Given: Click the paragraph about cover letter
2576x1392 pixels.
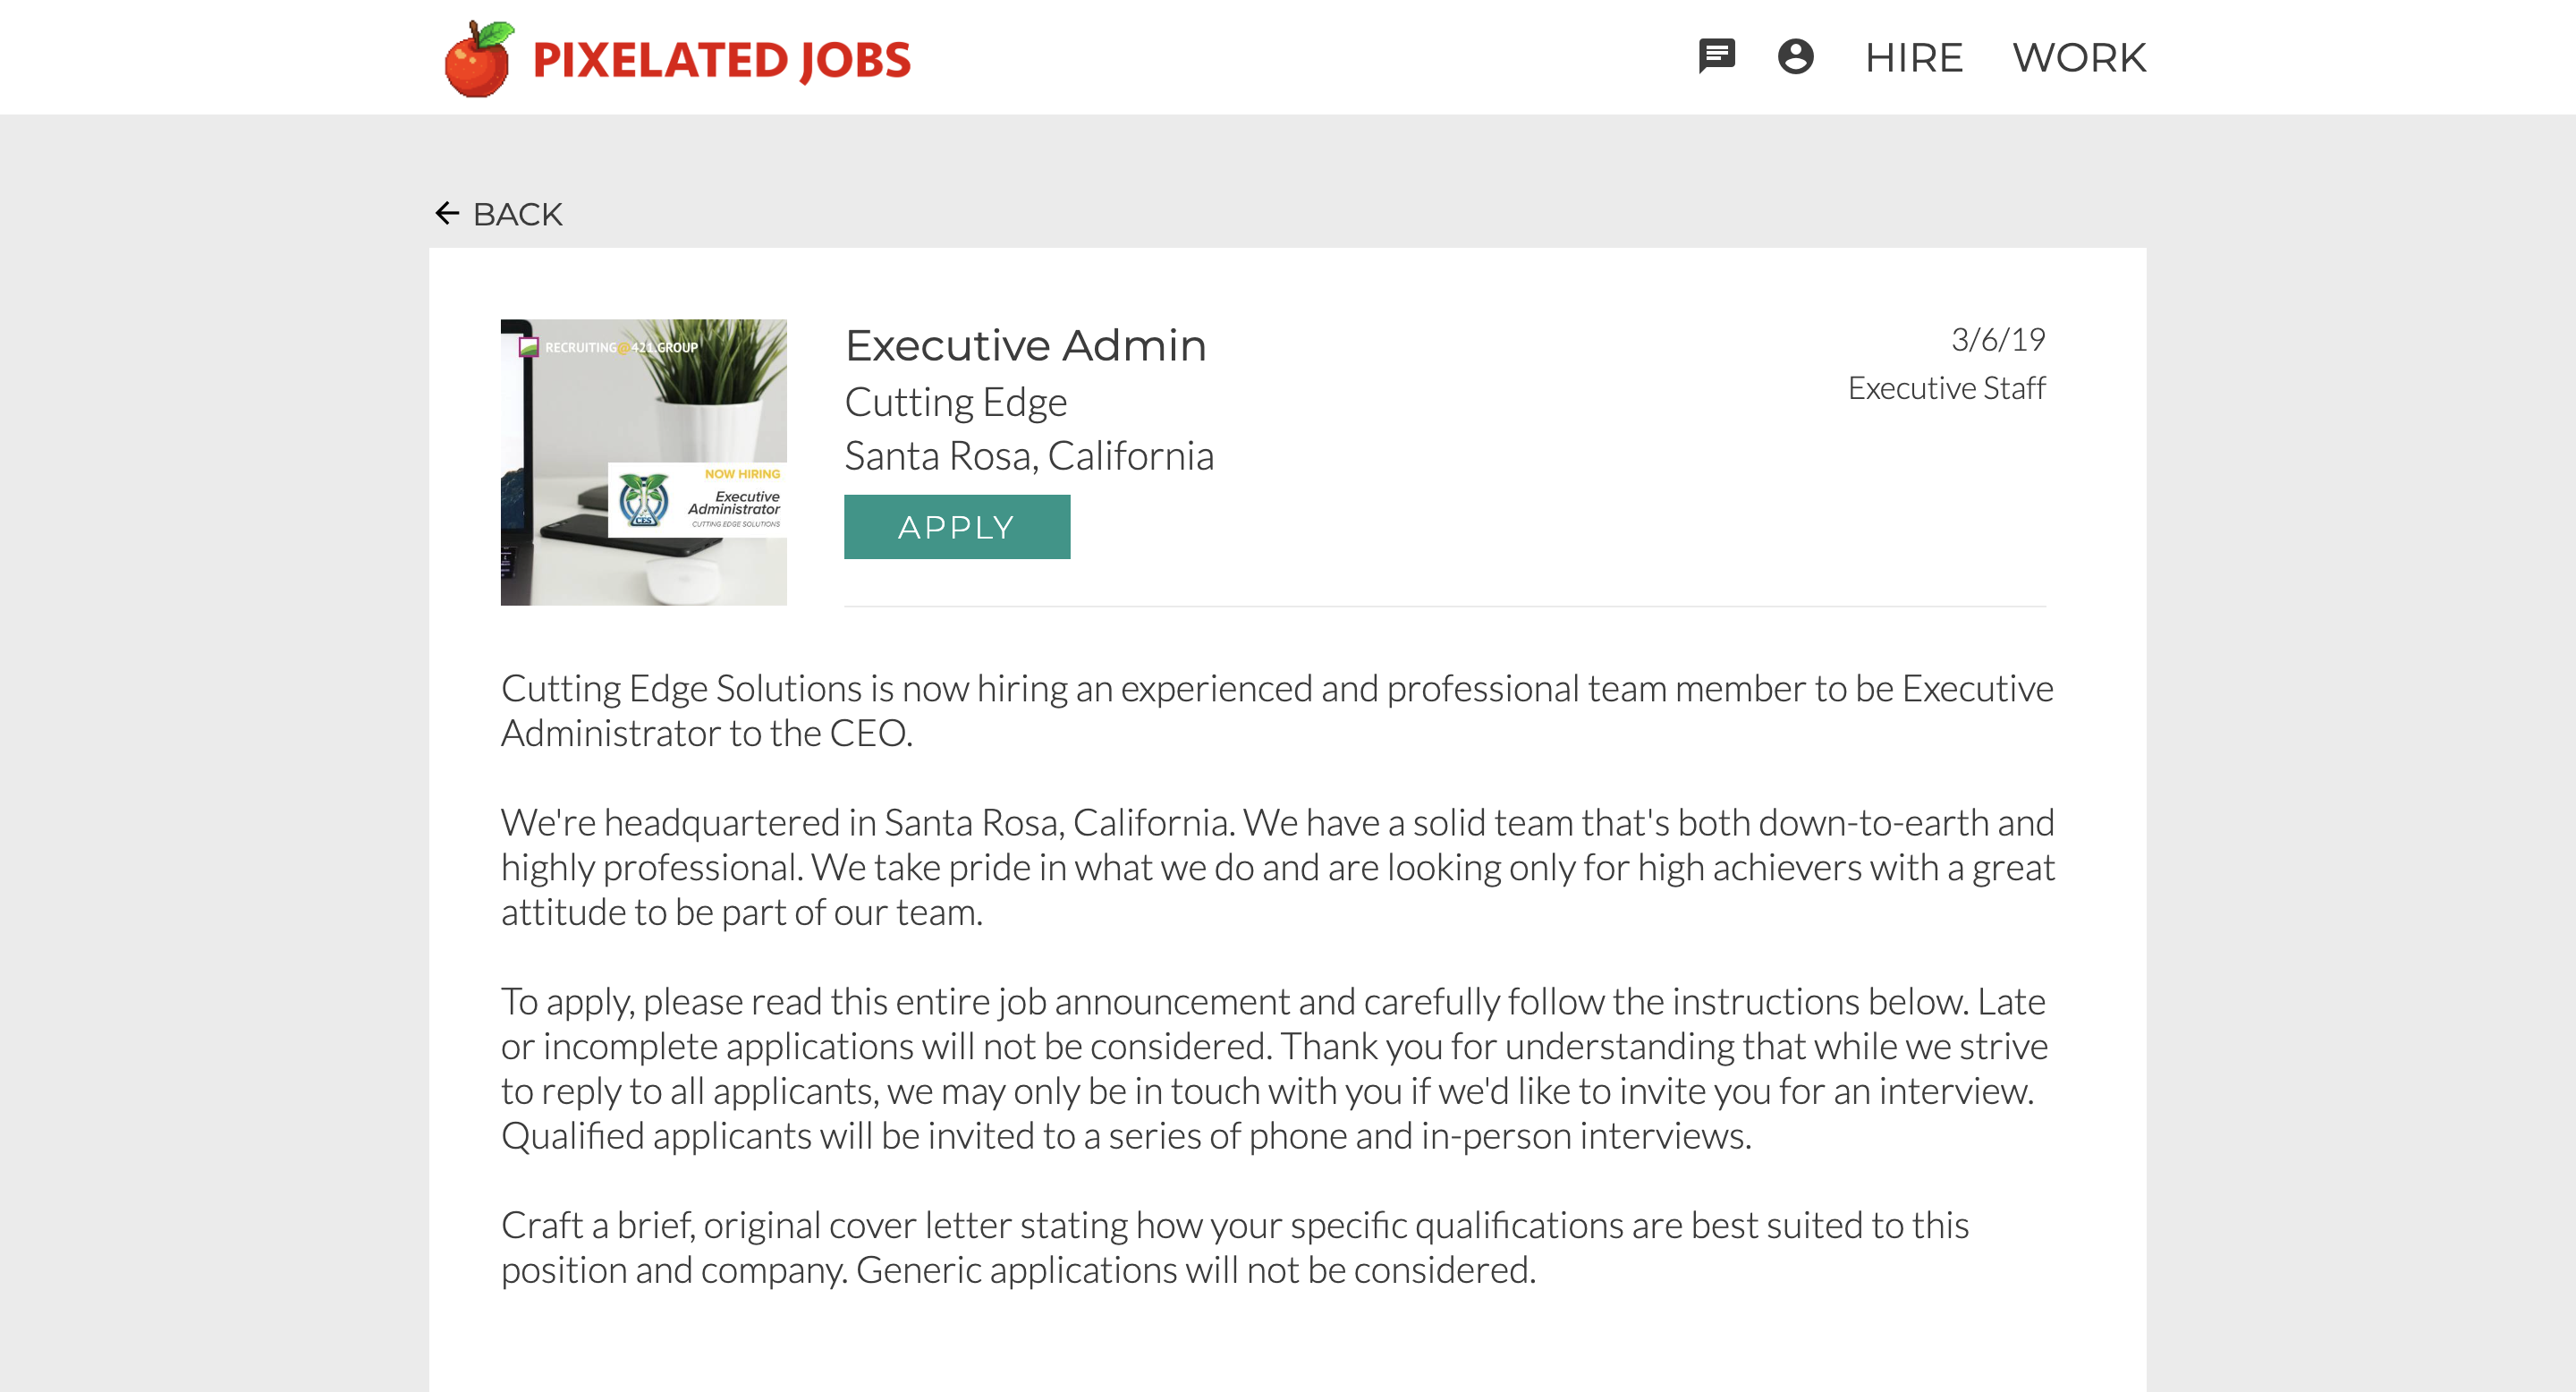Looking at the screenshot, I should (x=1234, y=1247).
